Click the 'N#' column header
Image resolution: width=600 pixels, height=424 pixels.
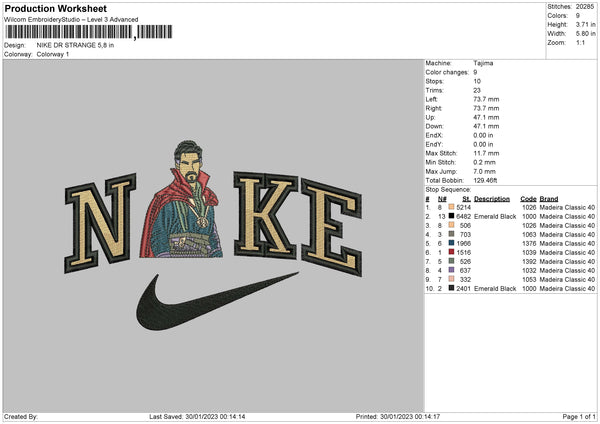click(x=442, y=199)
